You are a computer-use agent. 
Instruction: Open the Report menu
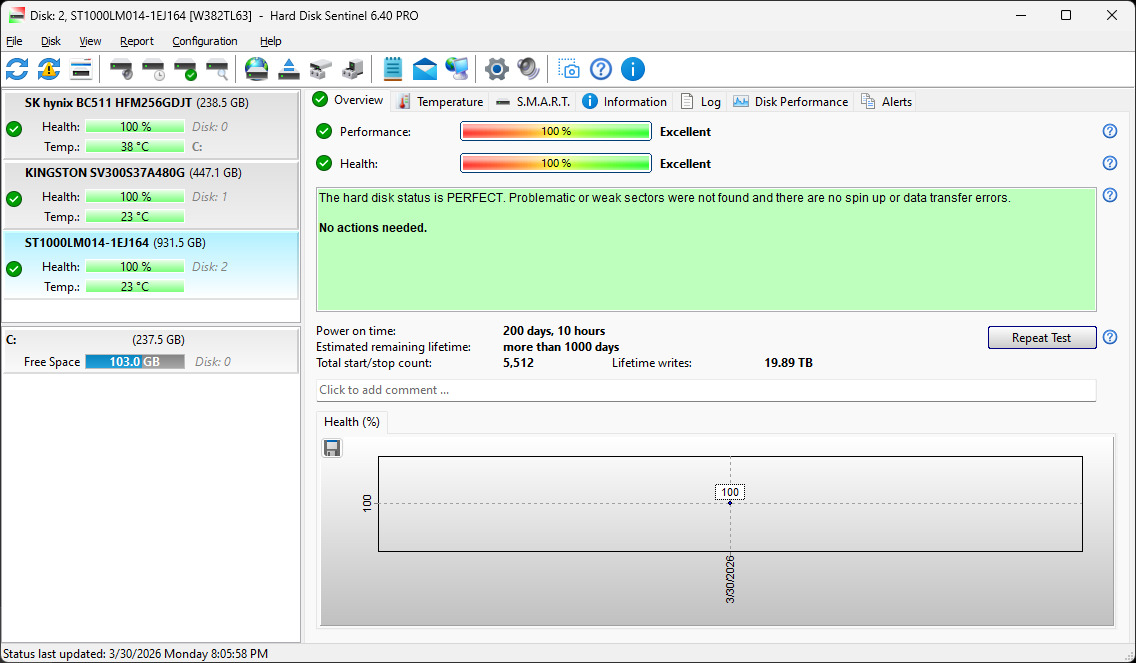coord(137,41)
